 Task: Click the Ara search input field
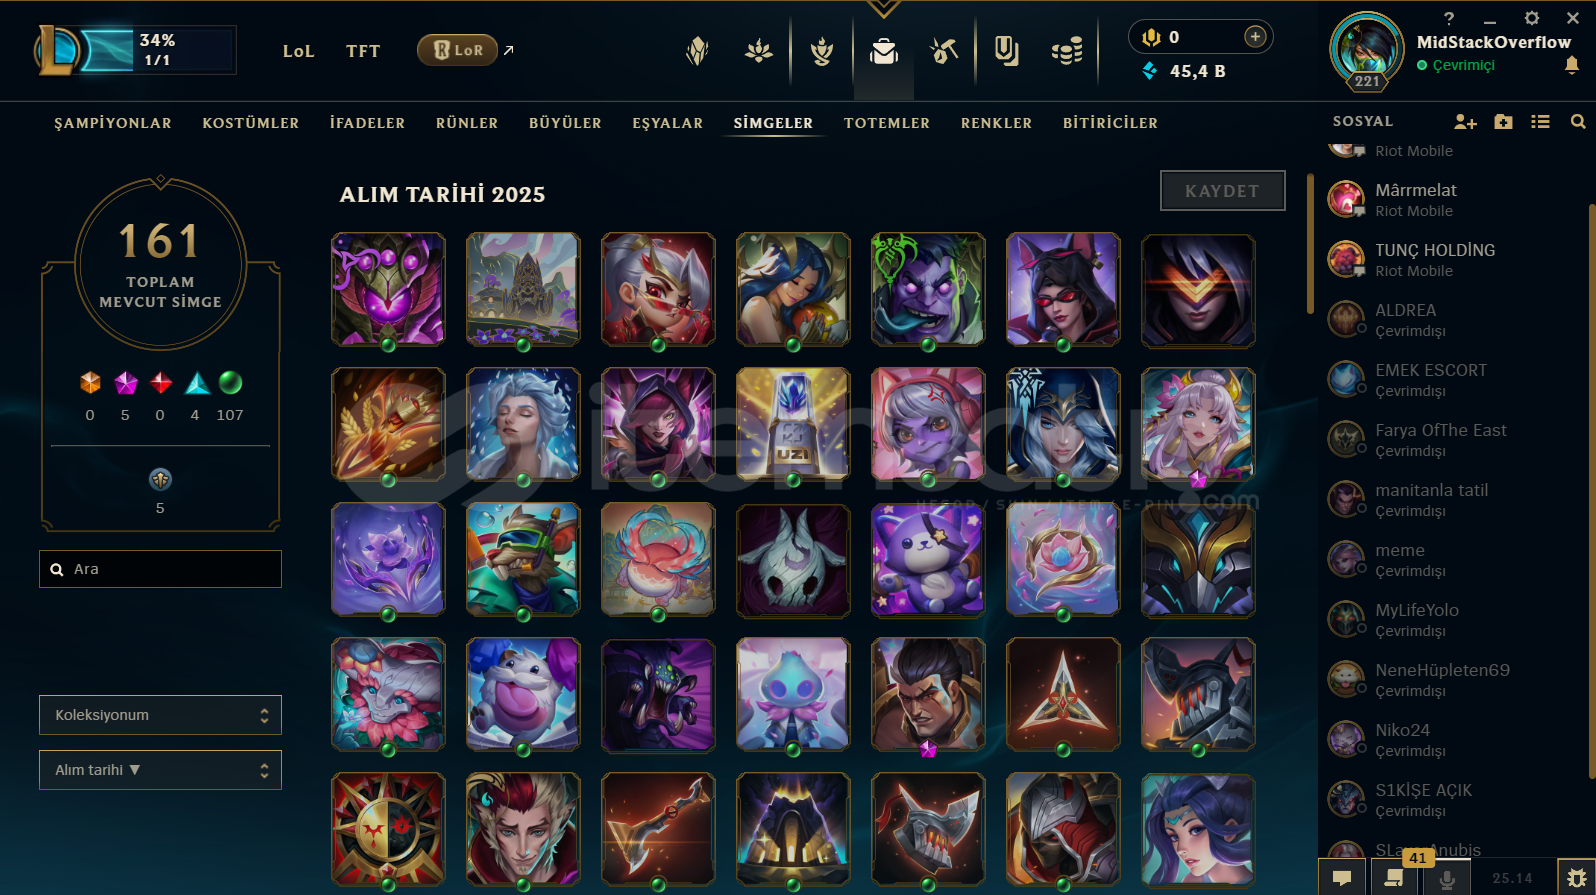coord(160,569)
